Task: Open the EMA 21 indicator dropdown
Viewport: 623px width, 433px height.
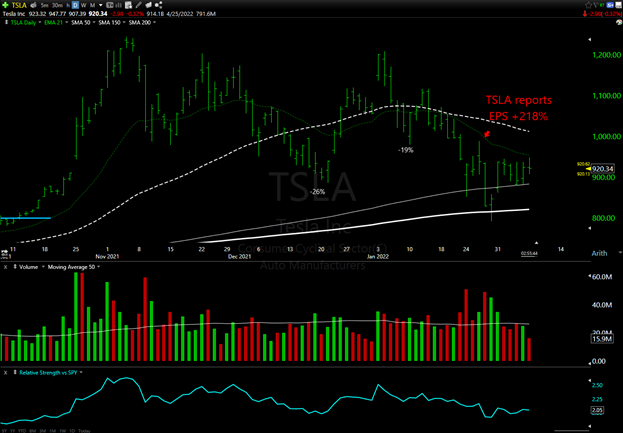Action: point(66,23)
